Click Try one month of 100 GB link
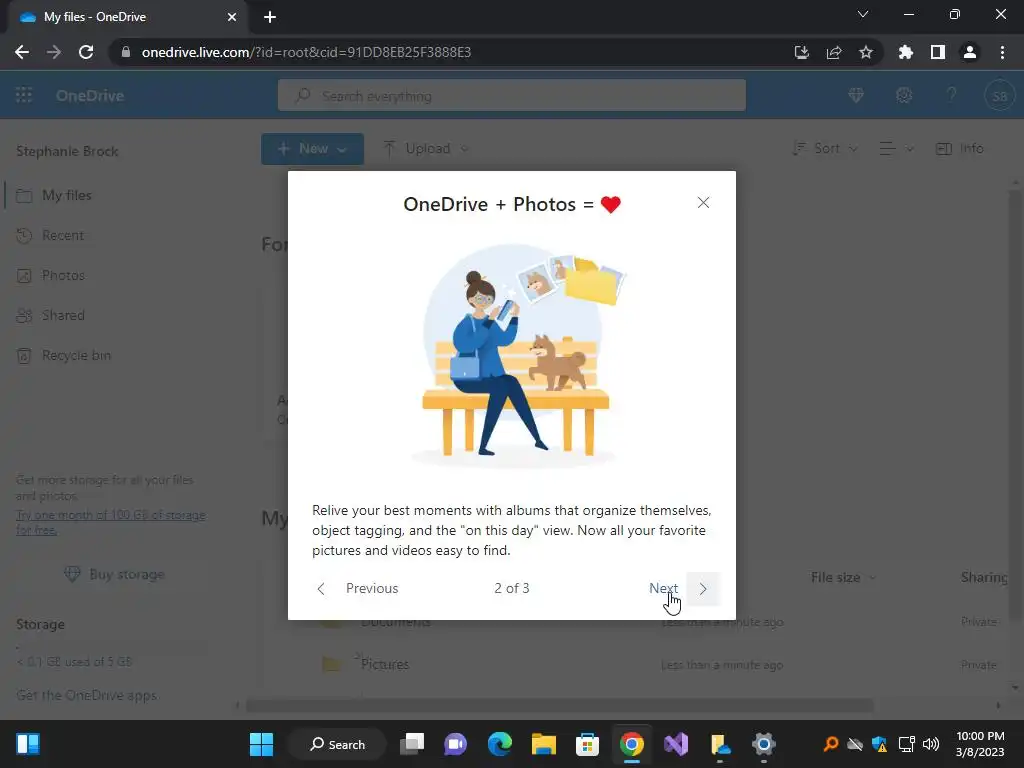The image size is (1024, 768). pos(110,522)
